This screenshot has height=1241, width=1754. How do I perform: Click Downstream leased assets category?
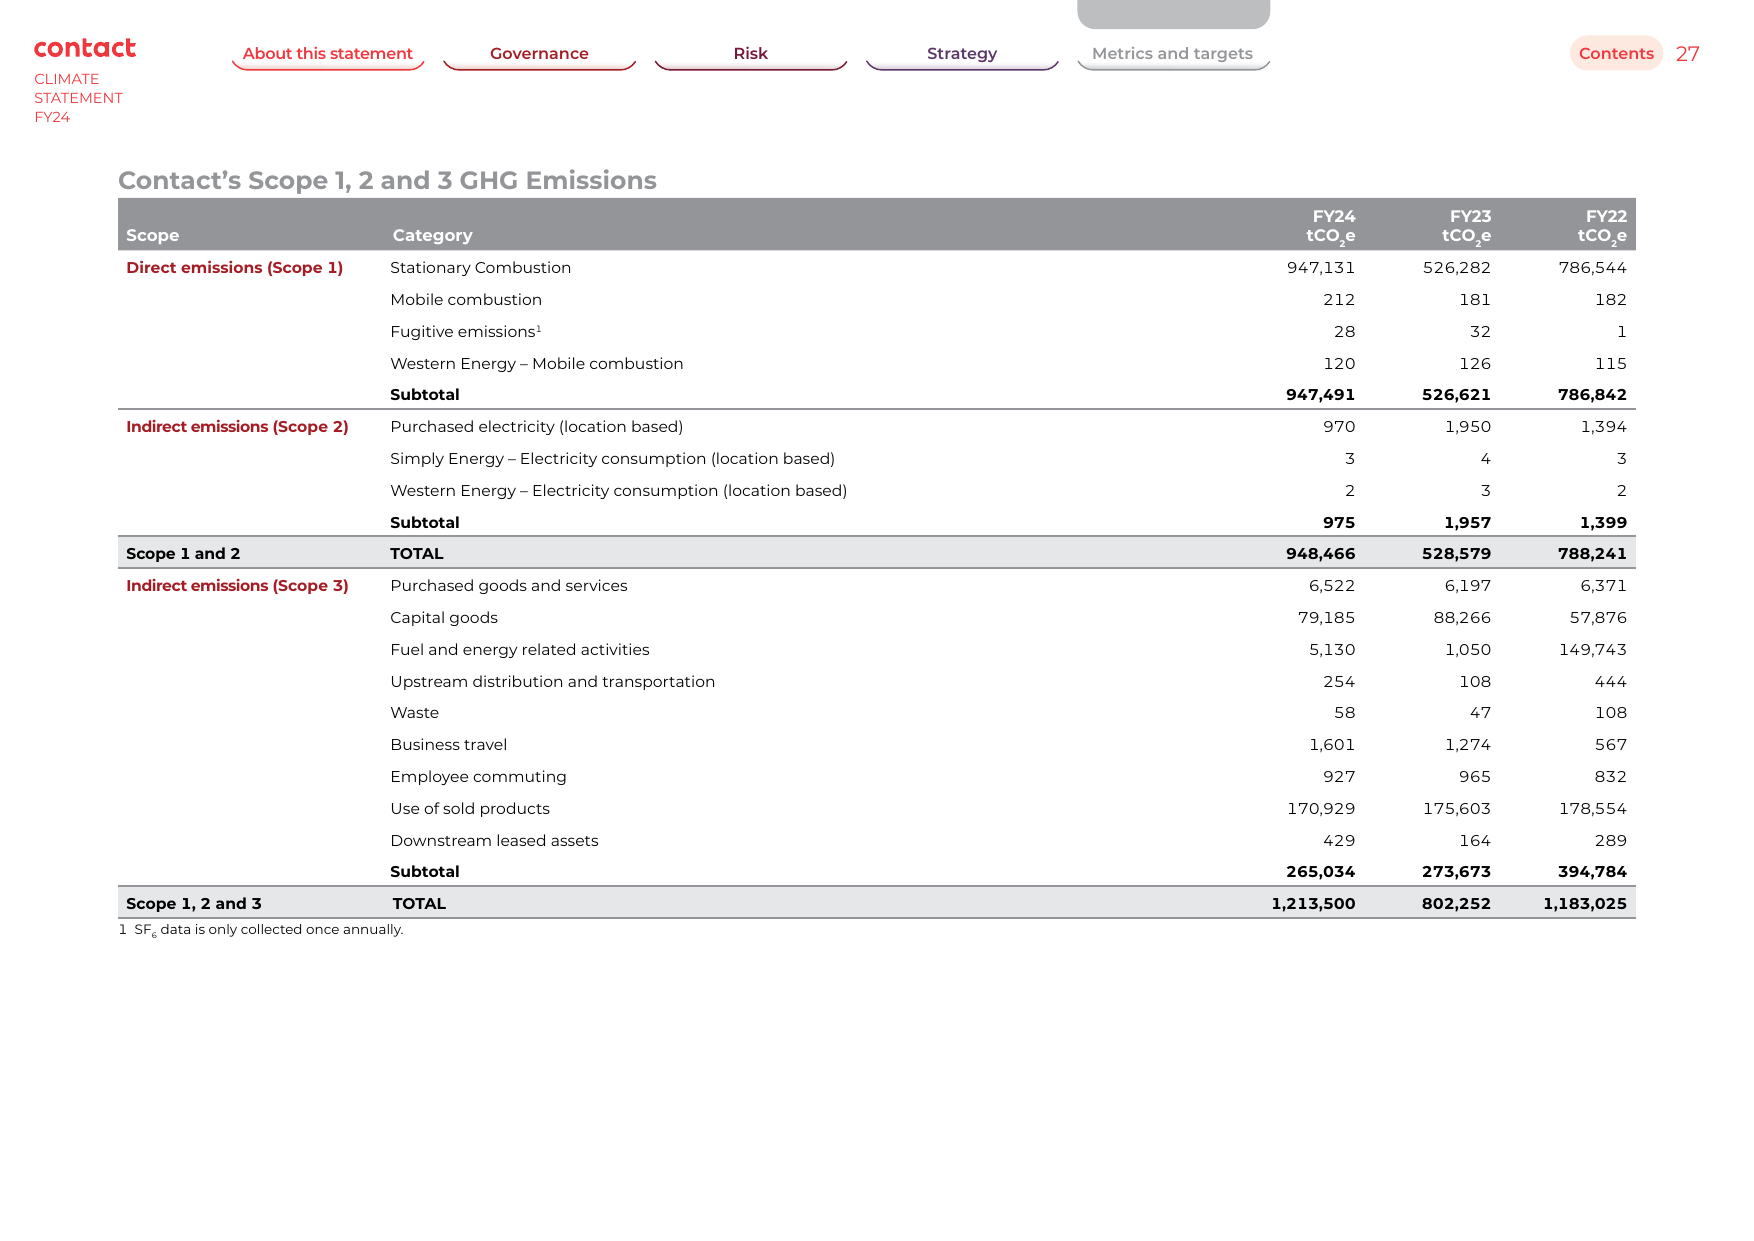click(x=494, y=841)
